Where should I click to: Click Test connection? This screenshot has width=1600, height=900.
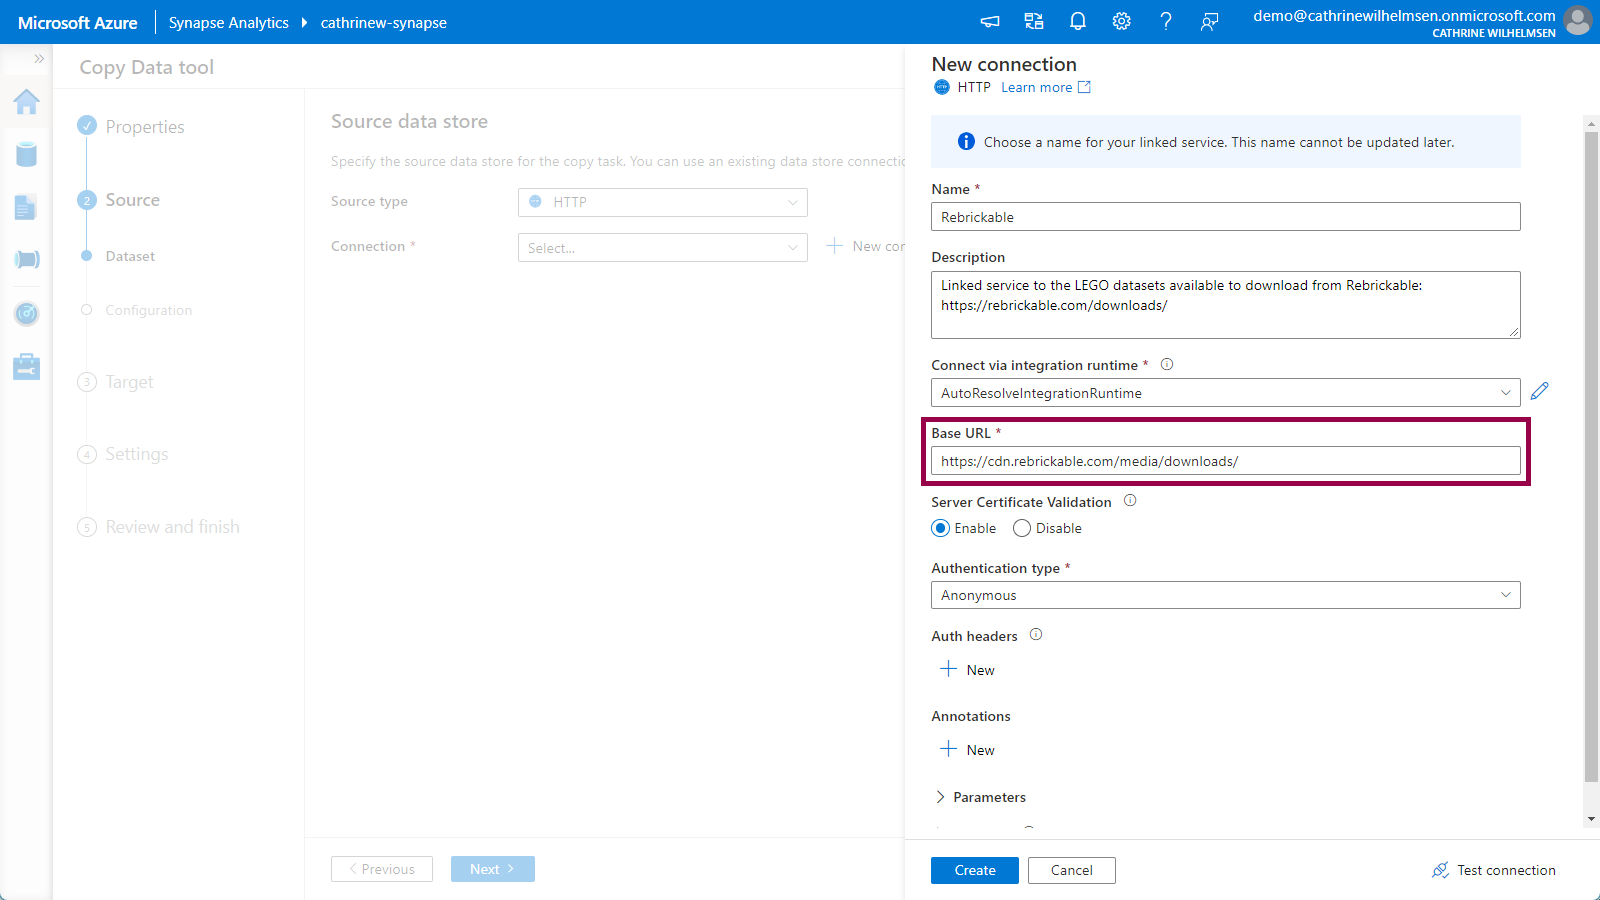point(1494,870)
